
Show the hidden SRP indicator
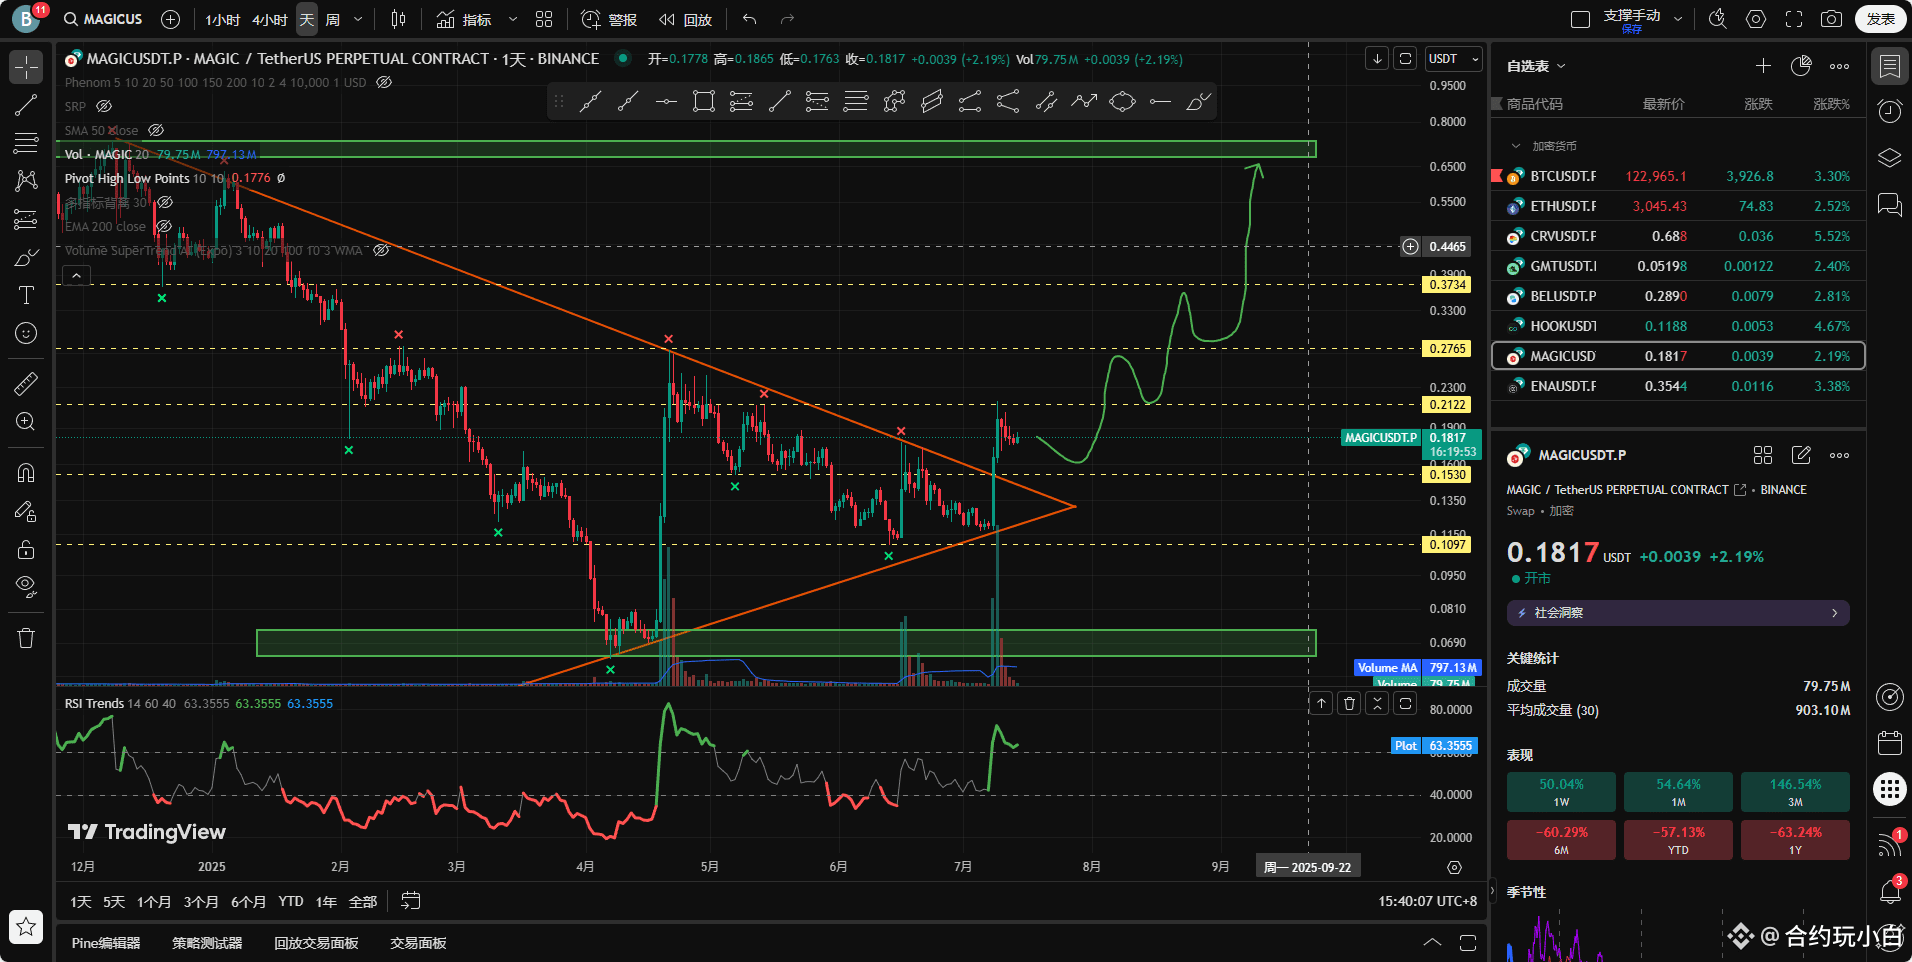coord(104,106)
